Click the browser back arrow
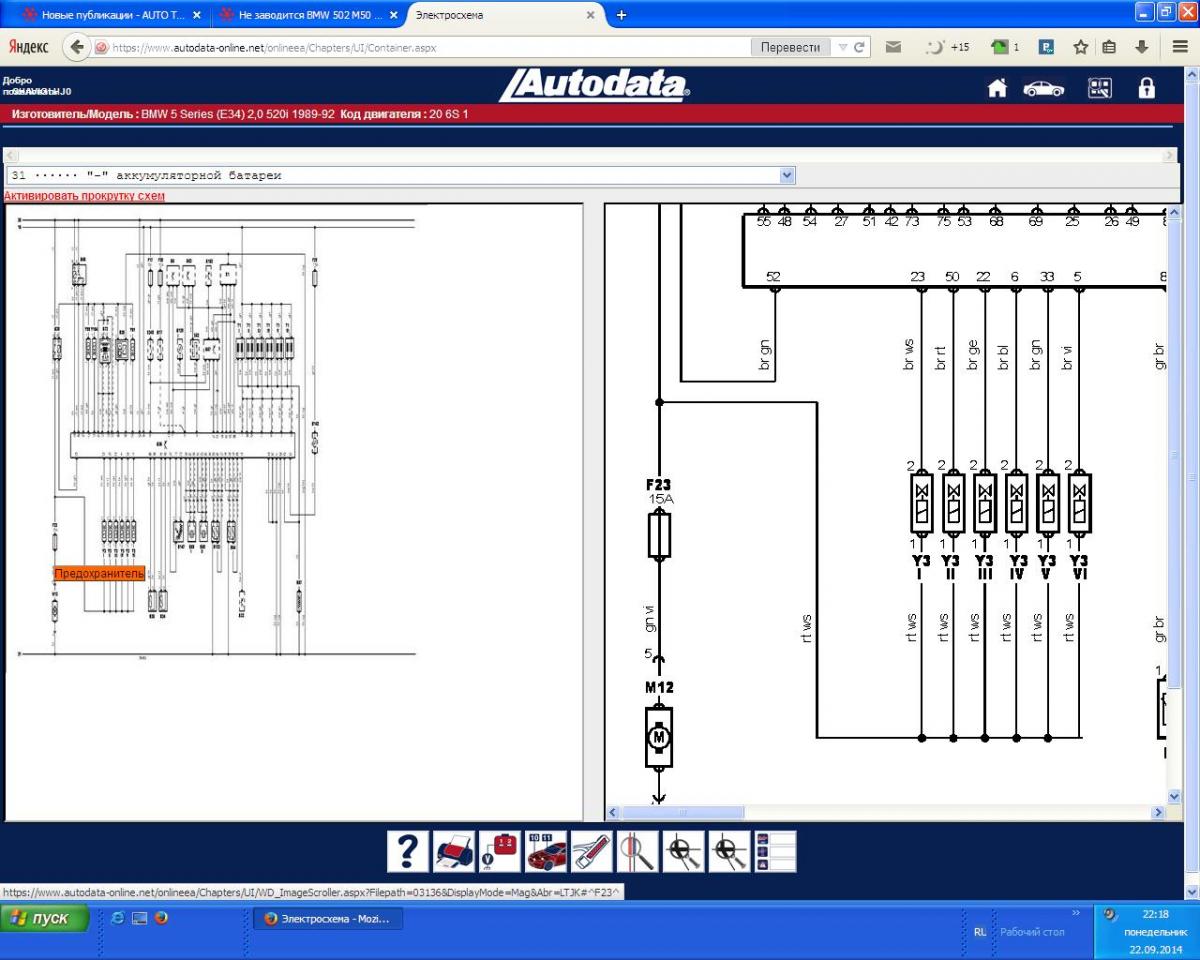The height and width of the screenshot is (960, 1200). click(x=78, y=47)
